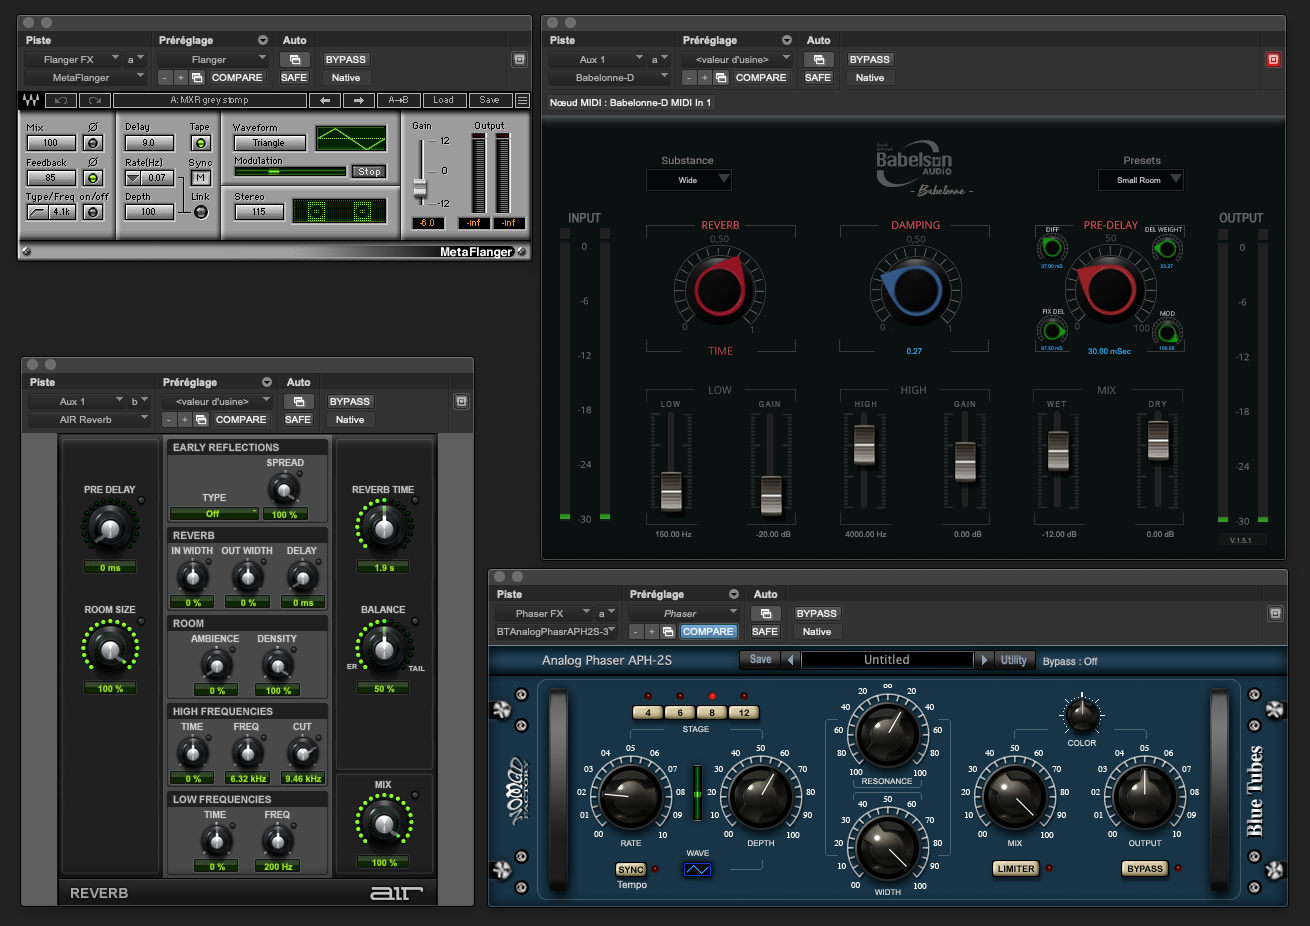Viewport: 1310px width, 926px height.
Task: Click the copy settings icon beside COMPARE in MetaFlanger
Action: 197,78
